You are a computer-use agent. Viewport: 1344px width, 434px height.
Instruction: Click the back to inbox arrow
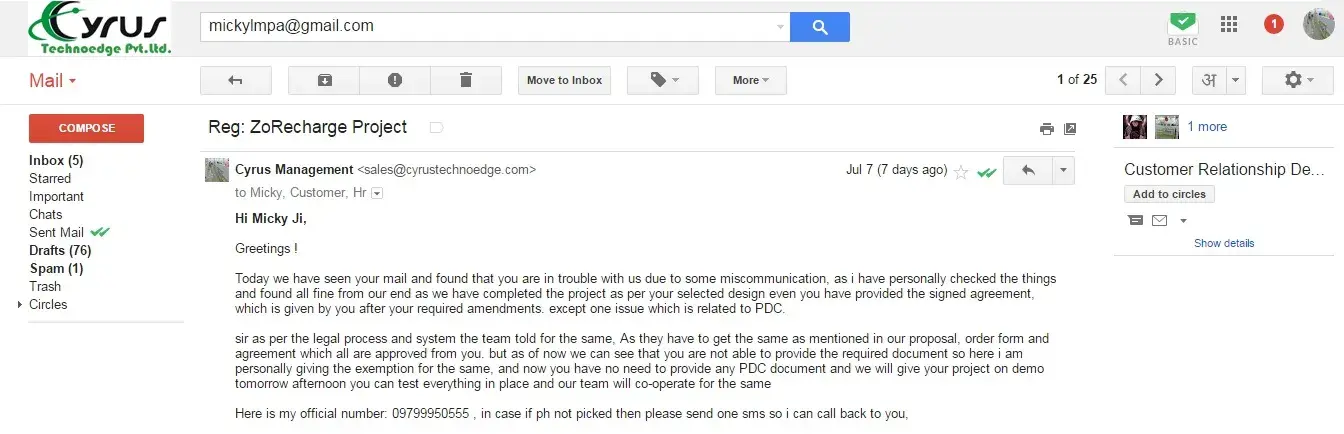[x=236, y=80]
